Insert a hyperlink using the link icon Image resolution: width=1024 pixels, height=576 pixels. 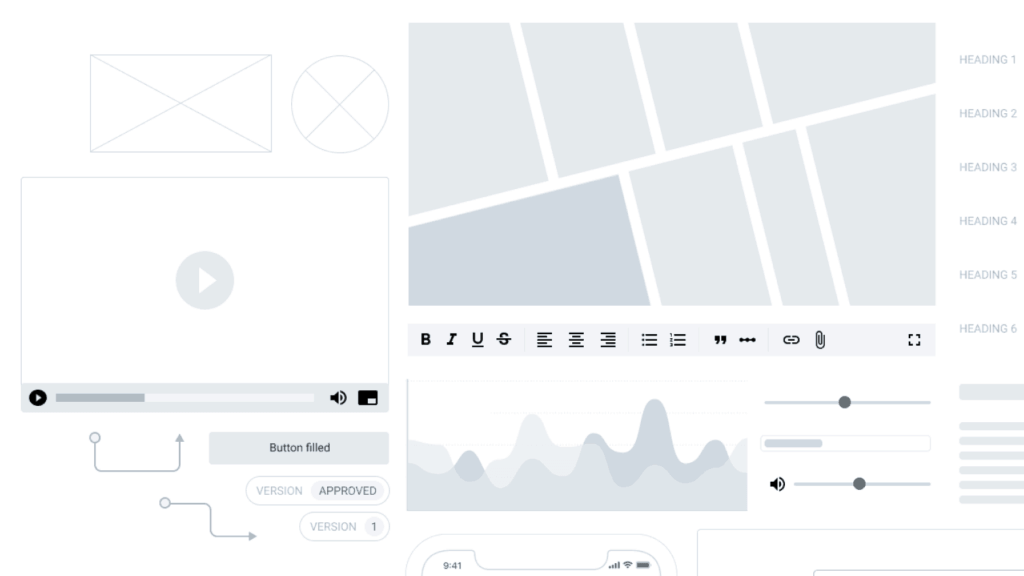click(x=791, y=340)
